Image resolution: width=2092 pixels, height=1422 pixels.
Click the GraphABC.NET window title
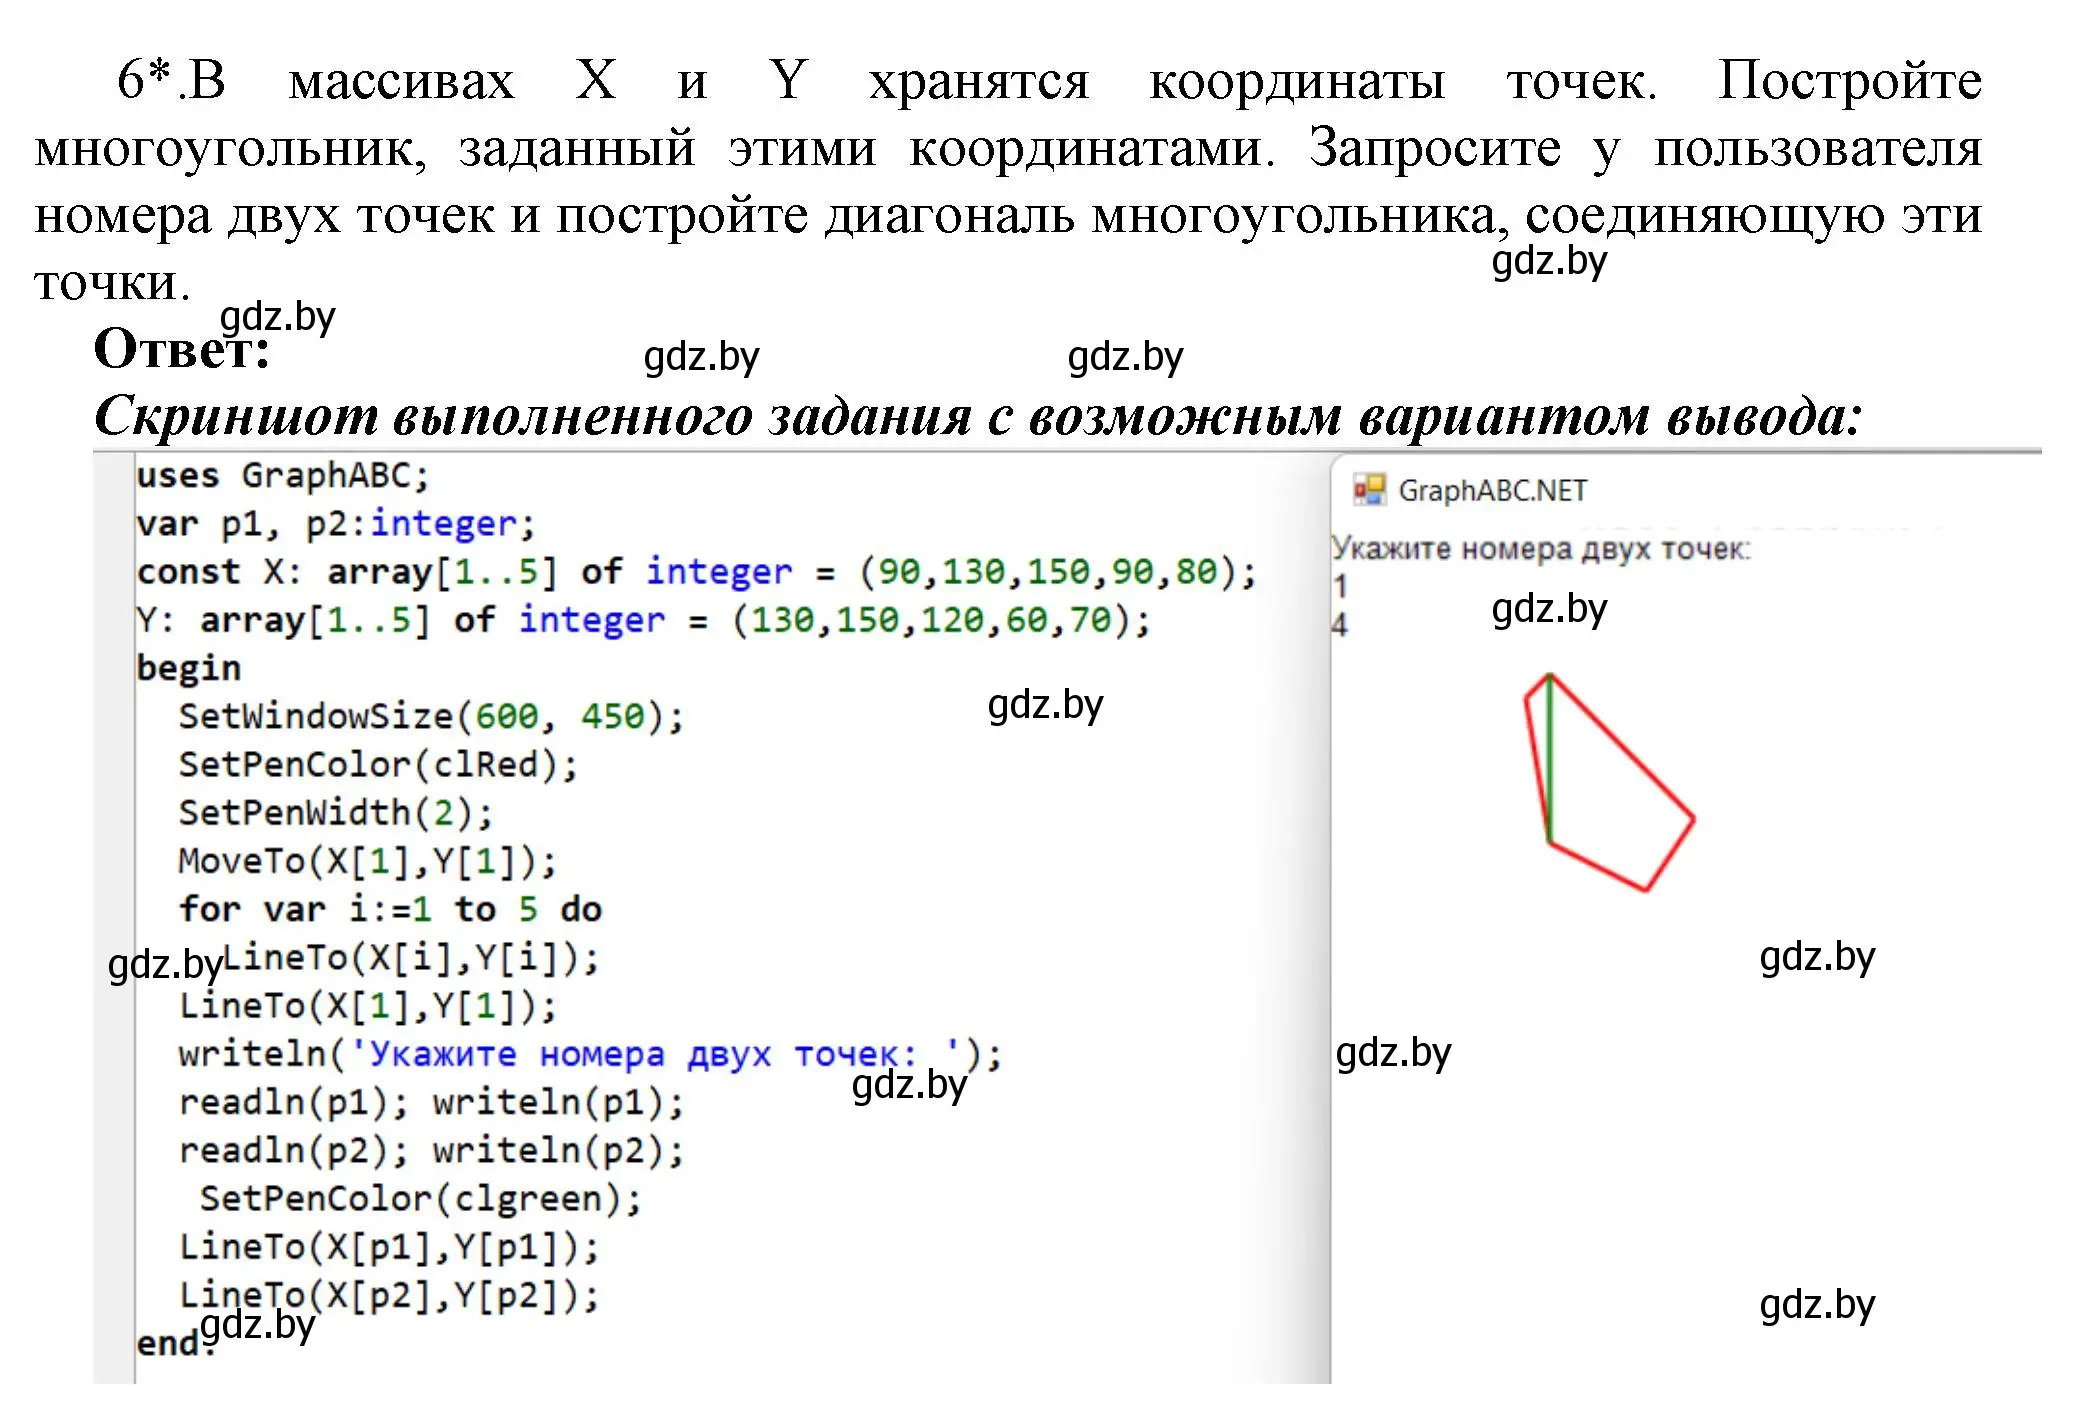[x=1492, y=491]
